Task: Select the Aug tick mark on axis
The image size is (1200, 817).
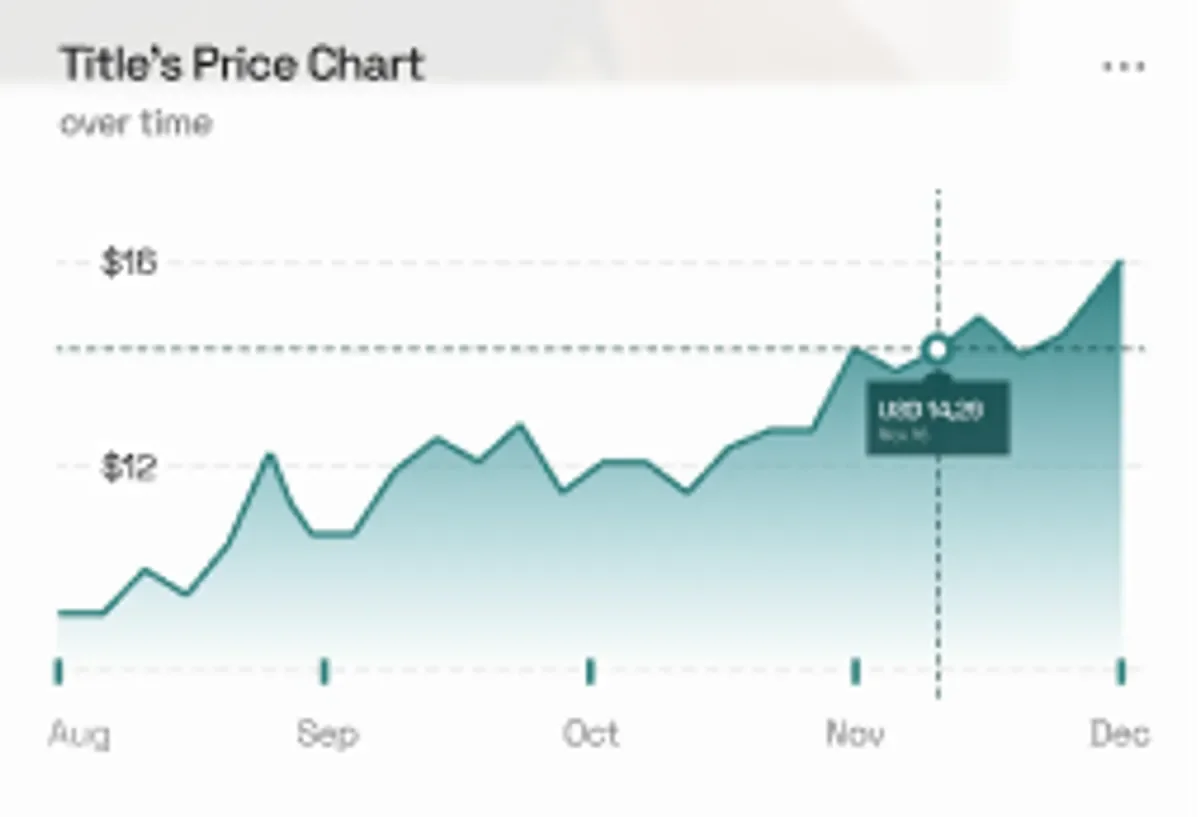Action: (x=58, y=671)
